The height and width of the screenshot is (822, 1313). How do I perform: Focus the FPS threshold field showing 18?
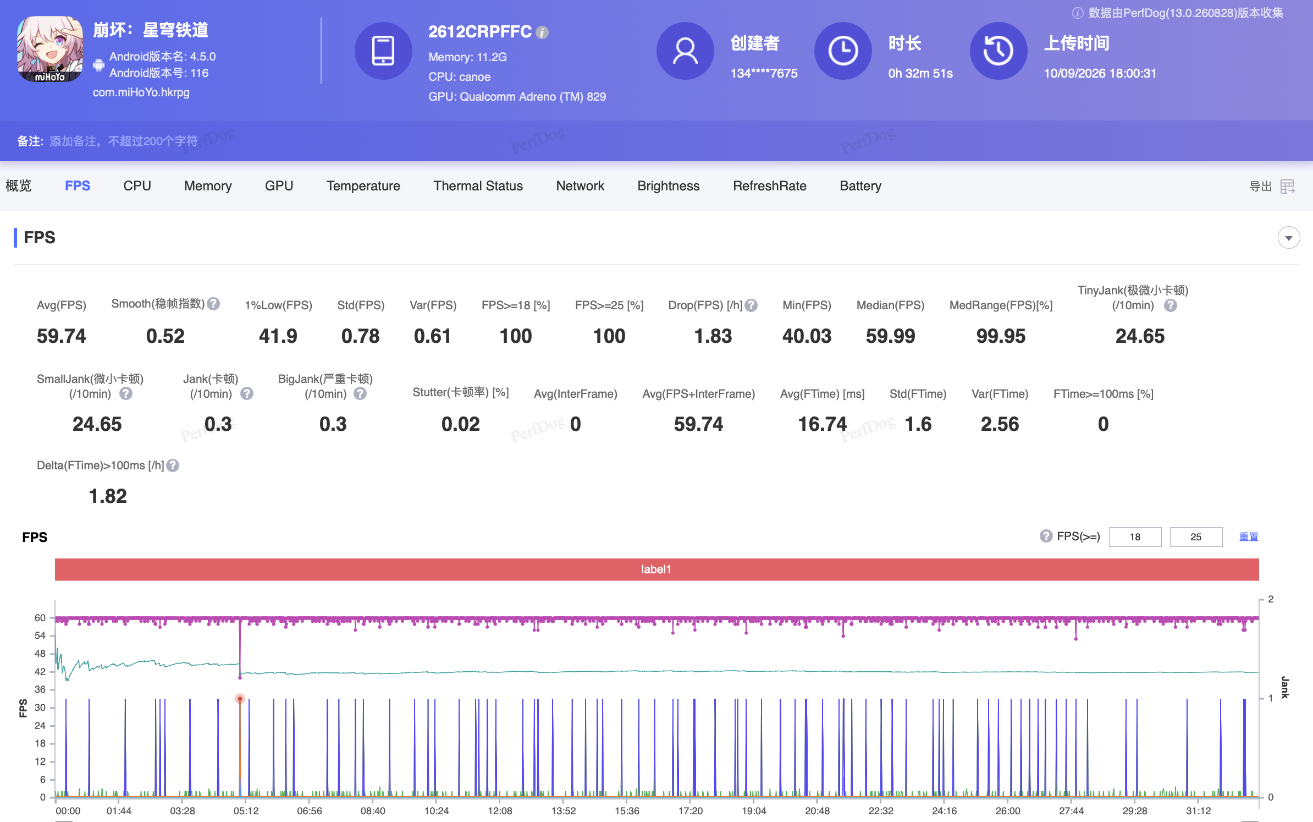(1135, 537)
